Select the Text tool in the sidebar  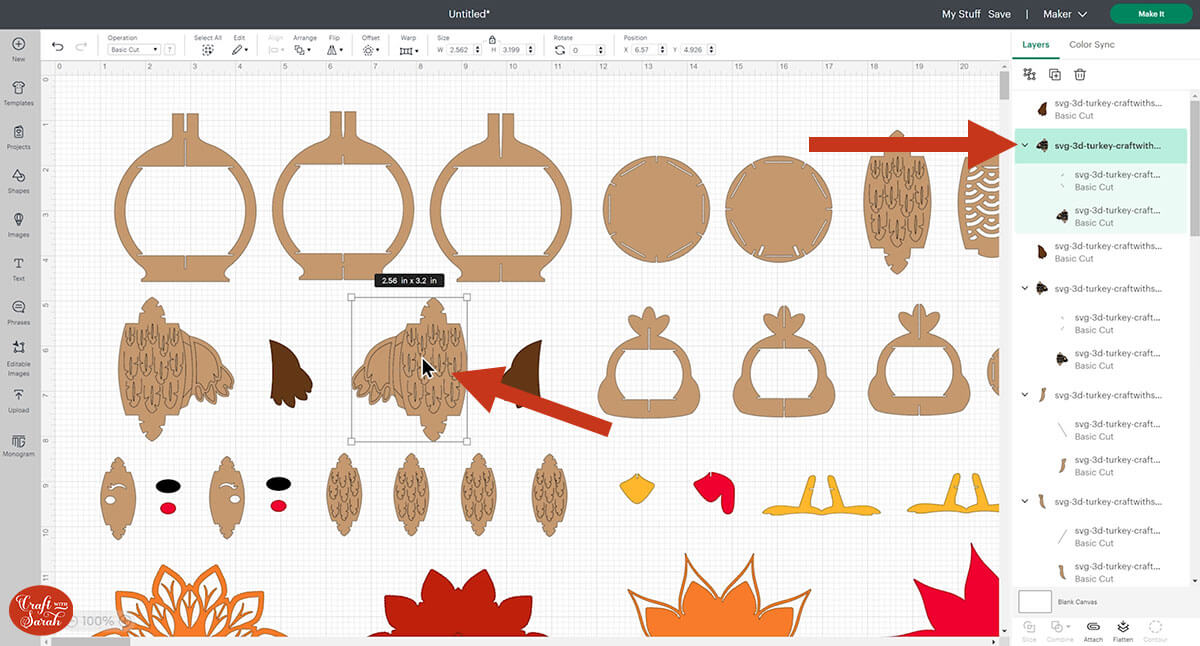coord(18,267)
